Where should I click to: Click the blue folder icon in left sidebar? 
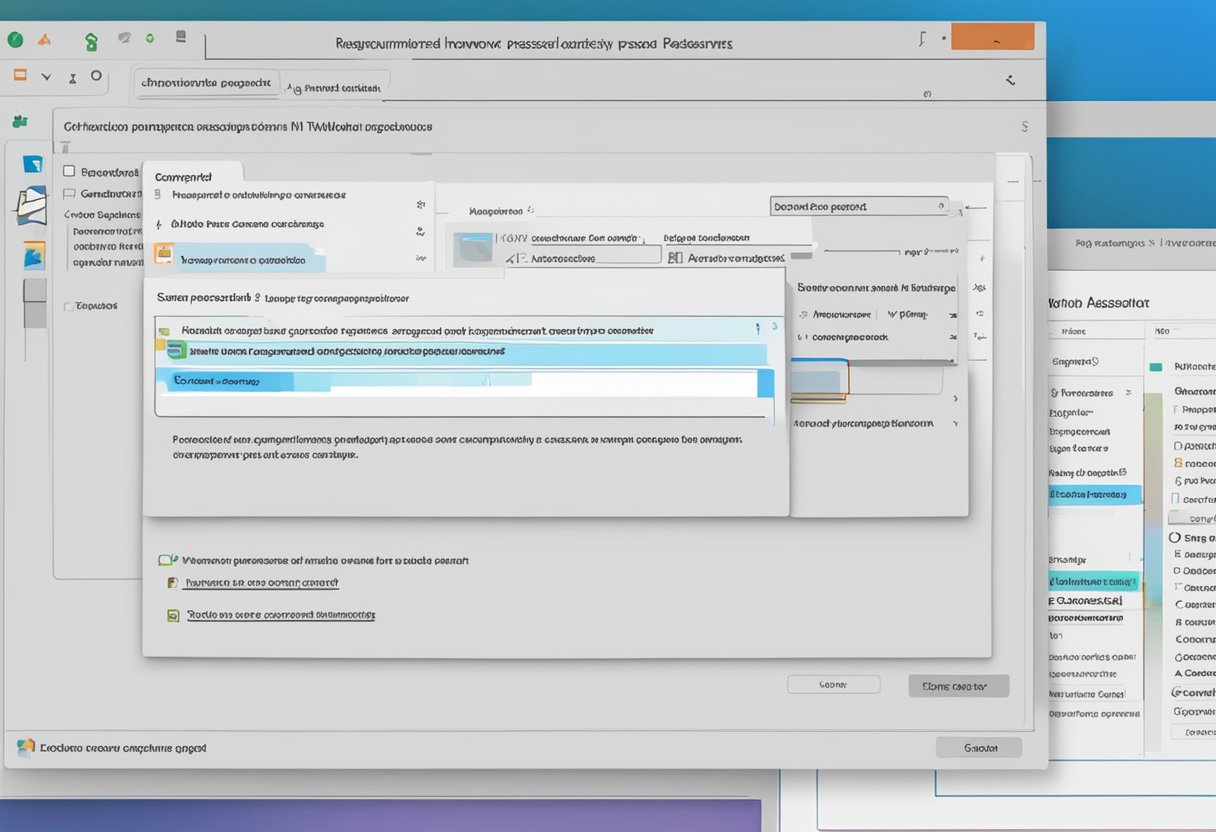point(33,165)
